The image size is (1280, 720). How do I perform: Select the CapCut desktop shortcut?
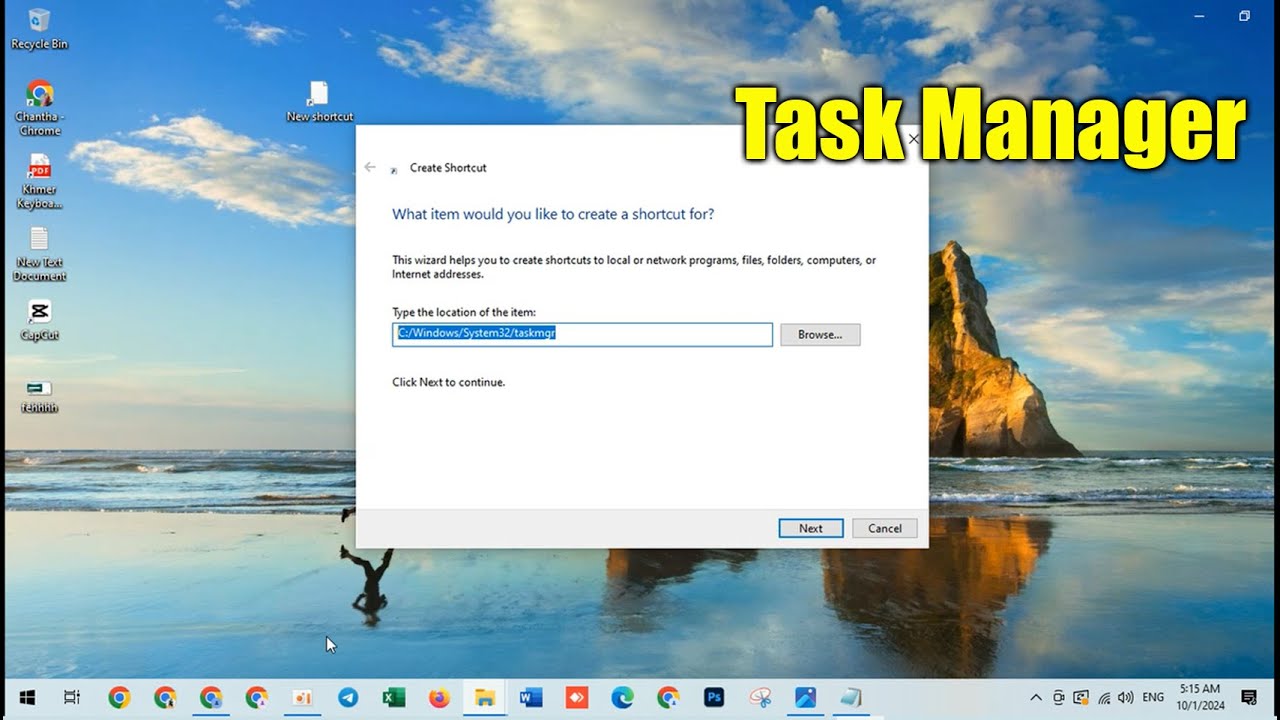pyautogui.click(x=39, y=321)
